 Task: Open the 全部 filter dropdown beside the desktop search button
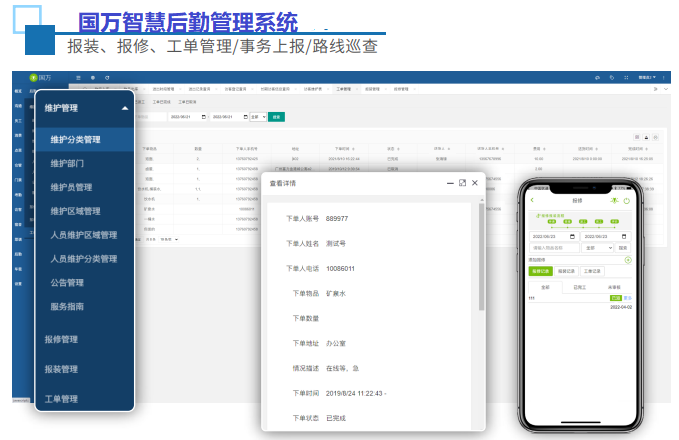[x=256, y=117]
